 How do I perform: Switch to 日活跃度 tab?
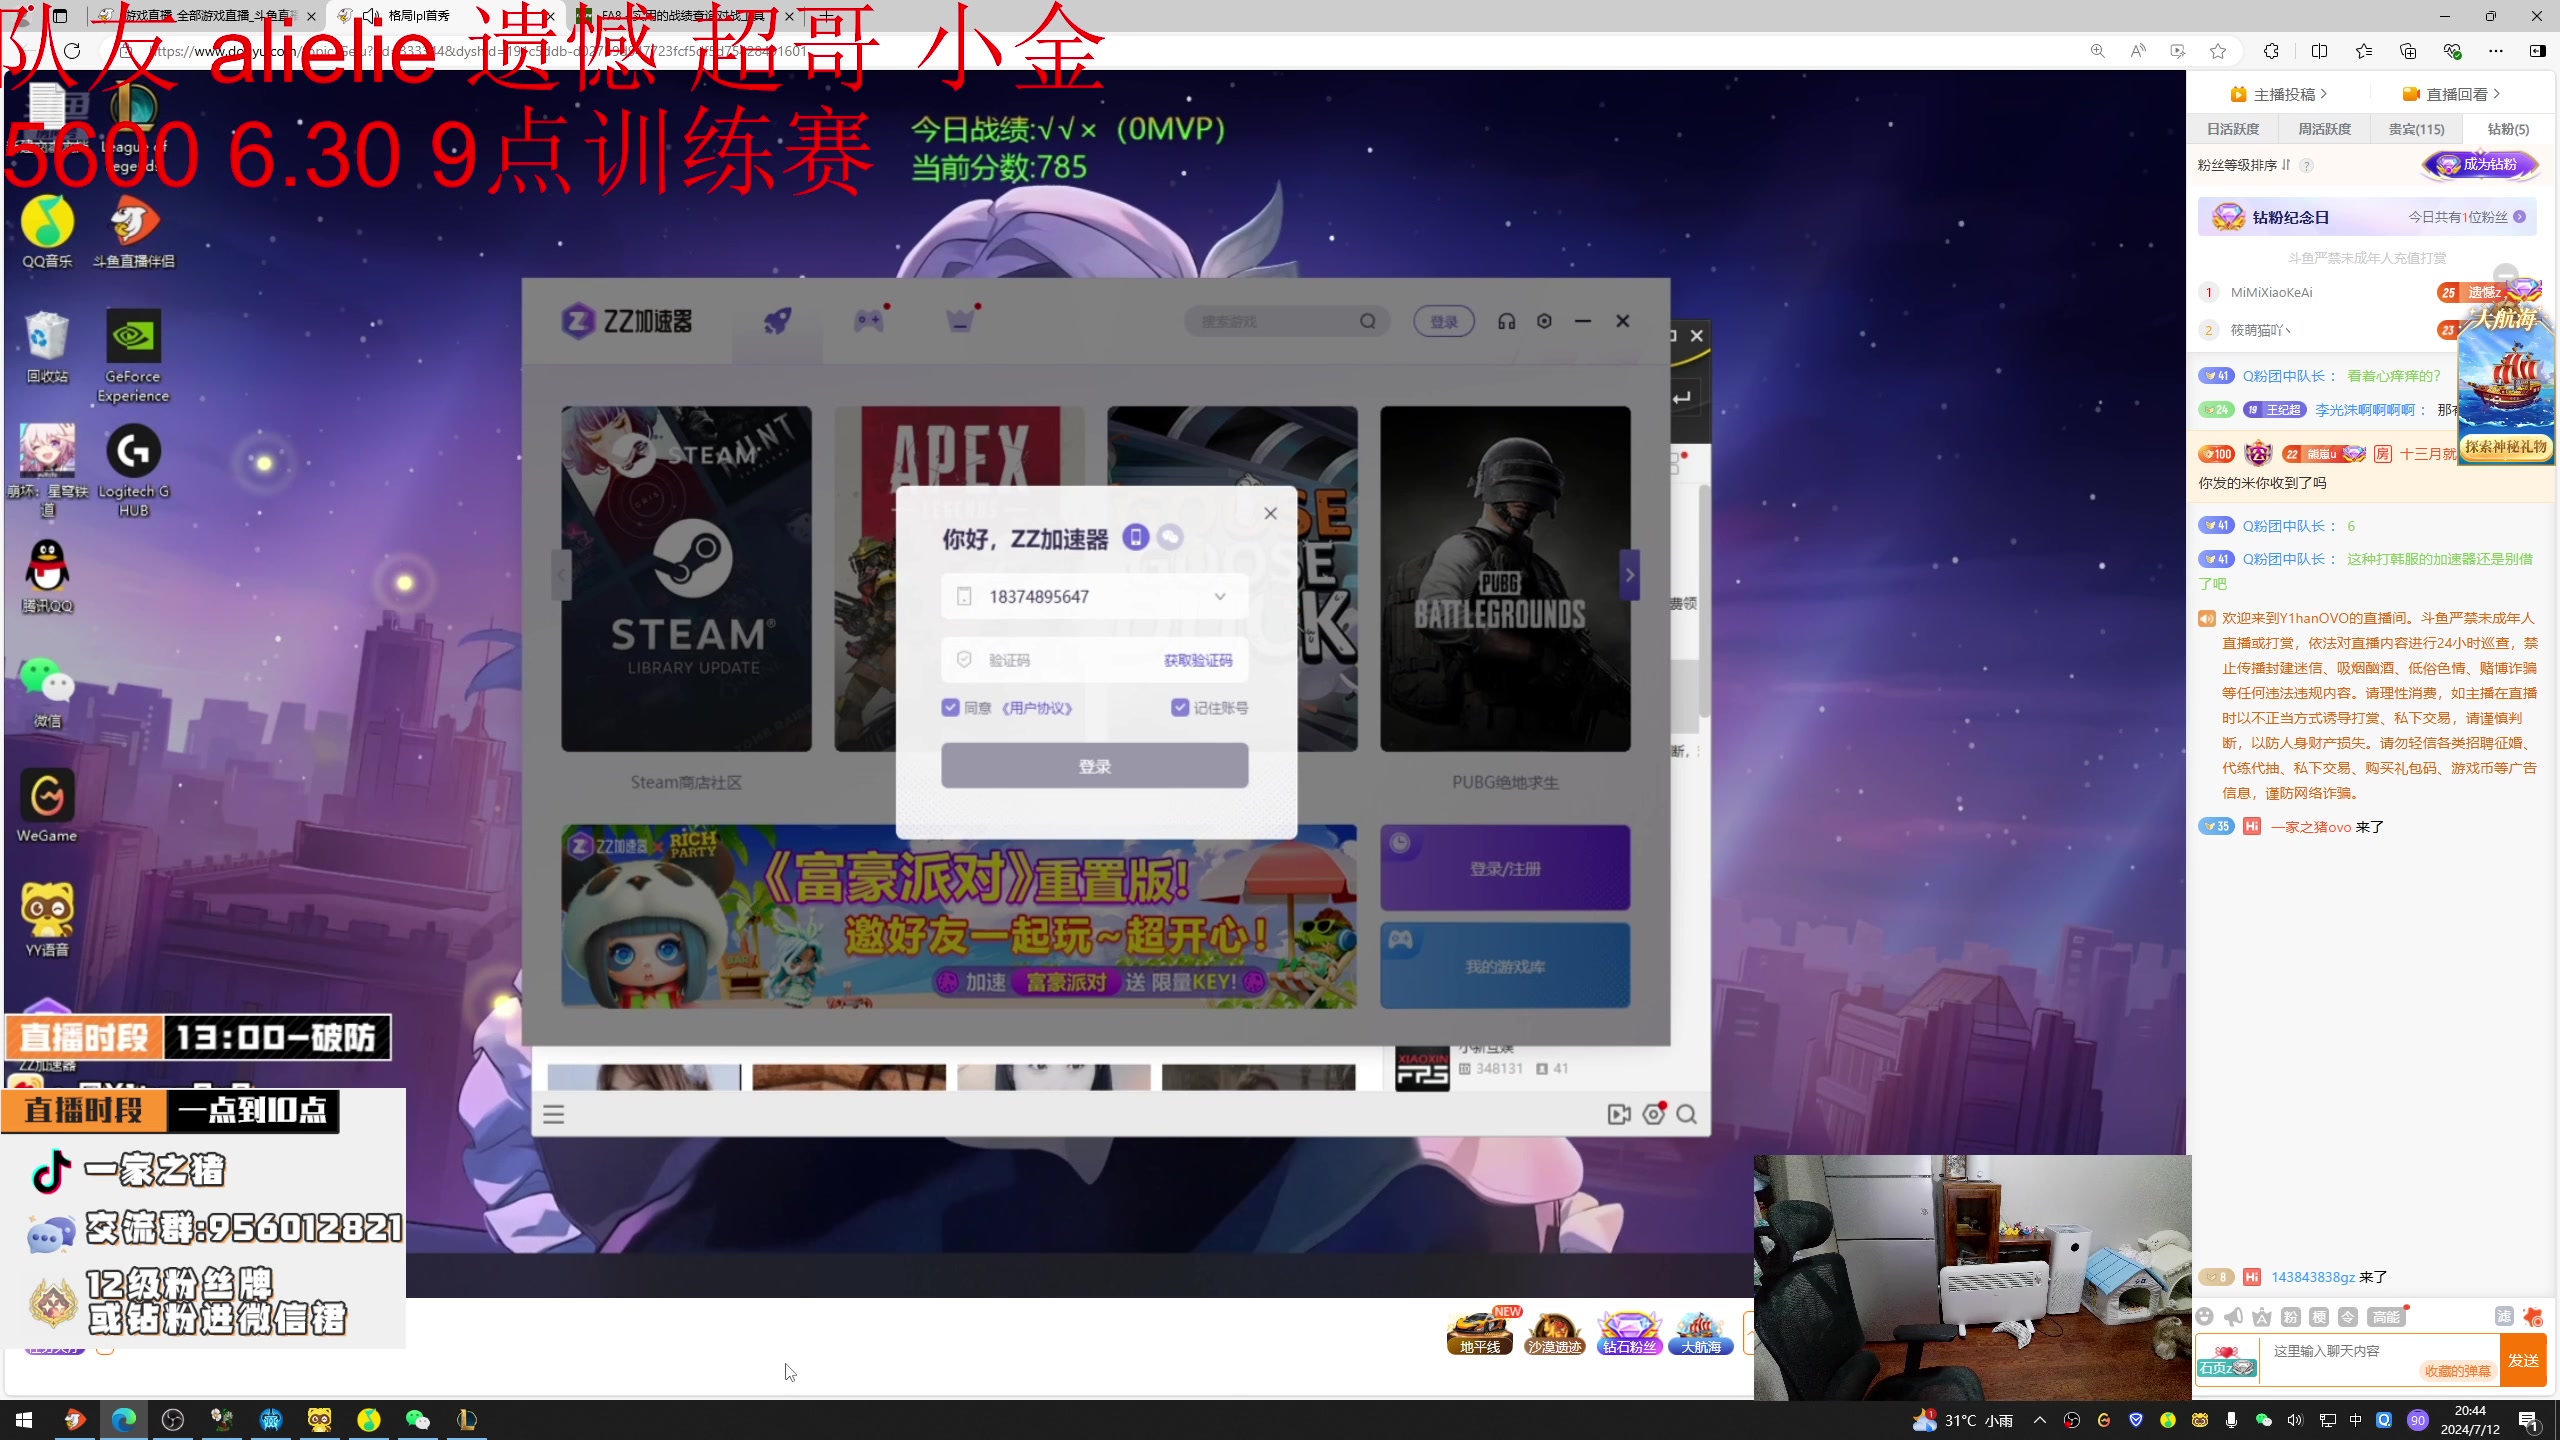pyautogui.click(x=2233, y=129)
